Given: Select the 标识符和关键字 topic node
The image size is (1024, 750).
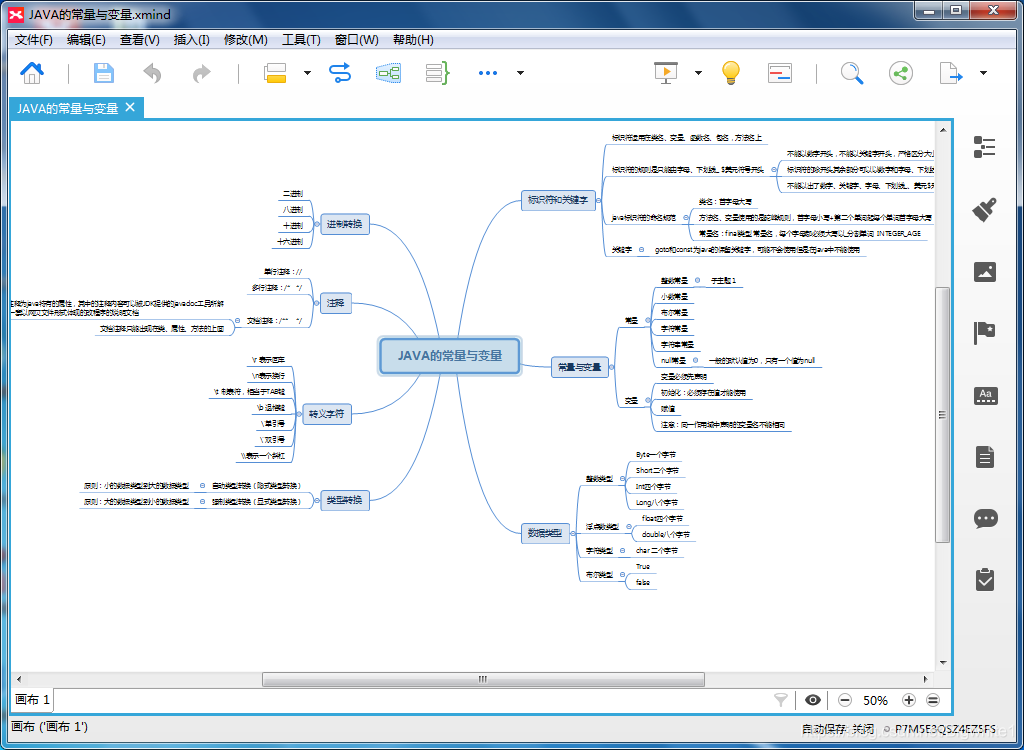Looking at the screenshot, I should click(x=558, y=200).
